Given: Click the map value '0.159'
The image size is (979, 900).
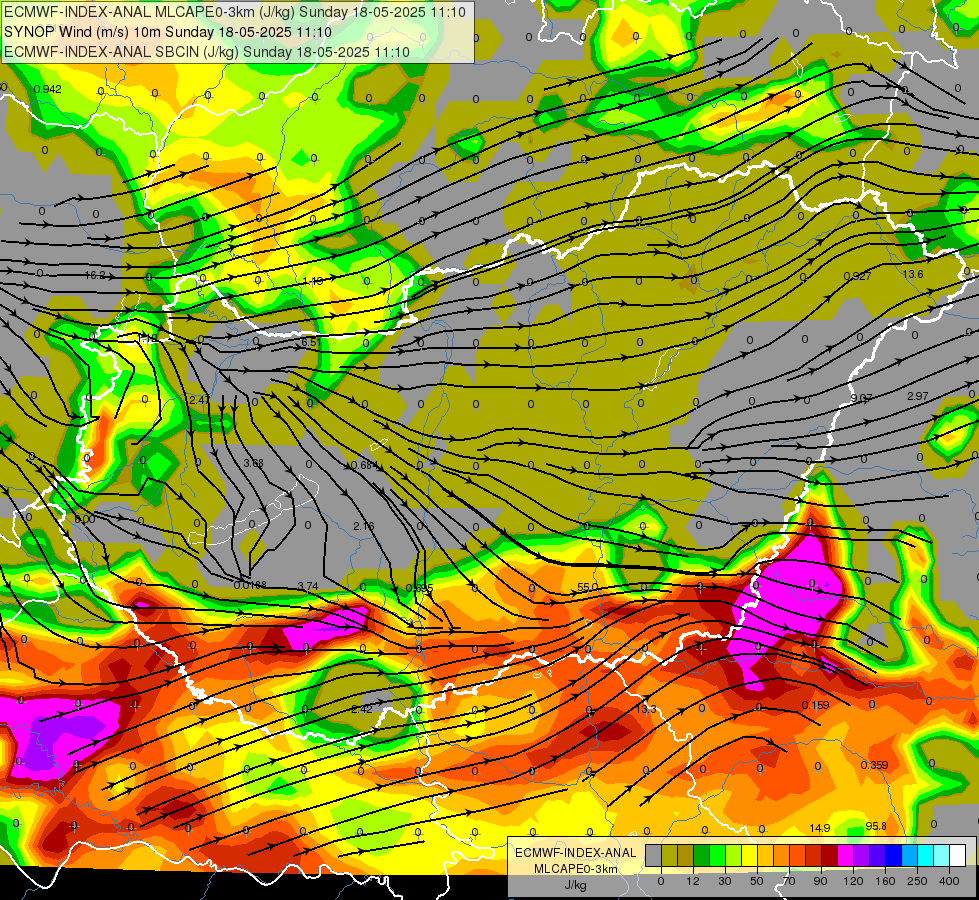Looking at the screenshot, I should 815,705.
